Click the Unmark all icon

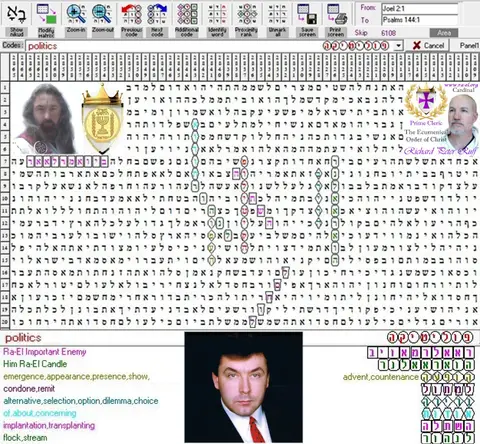277,14
